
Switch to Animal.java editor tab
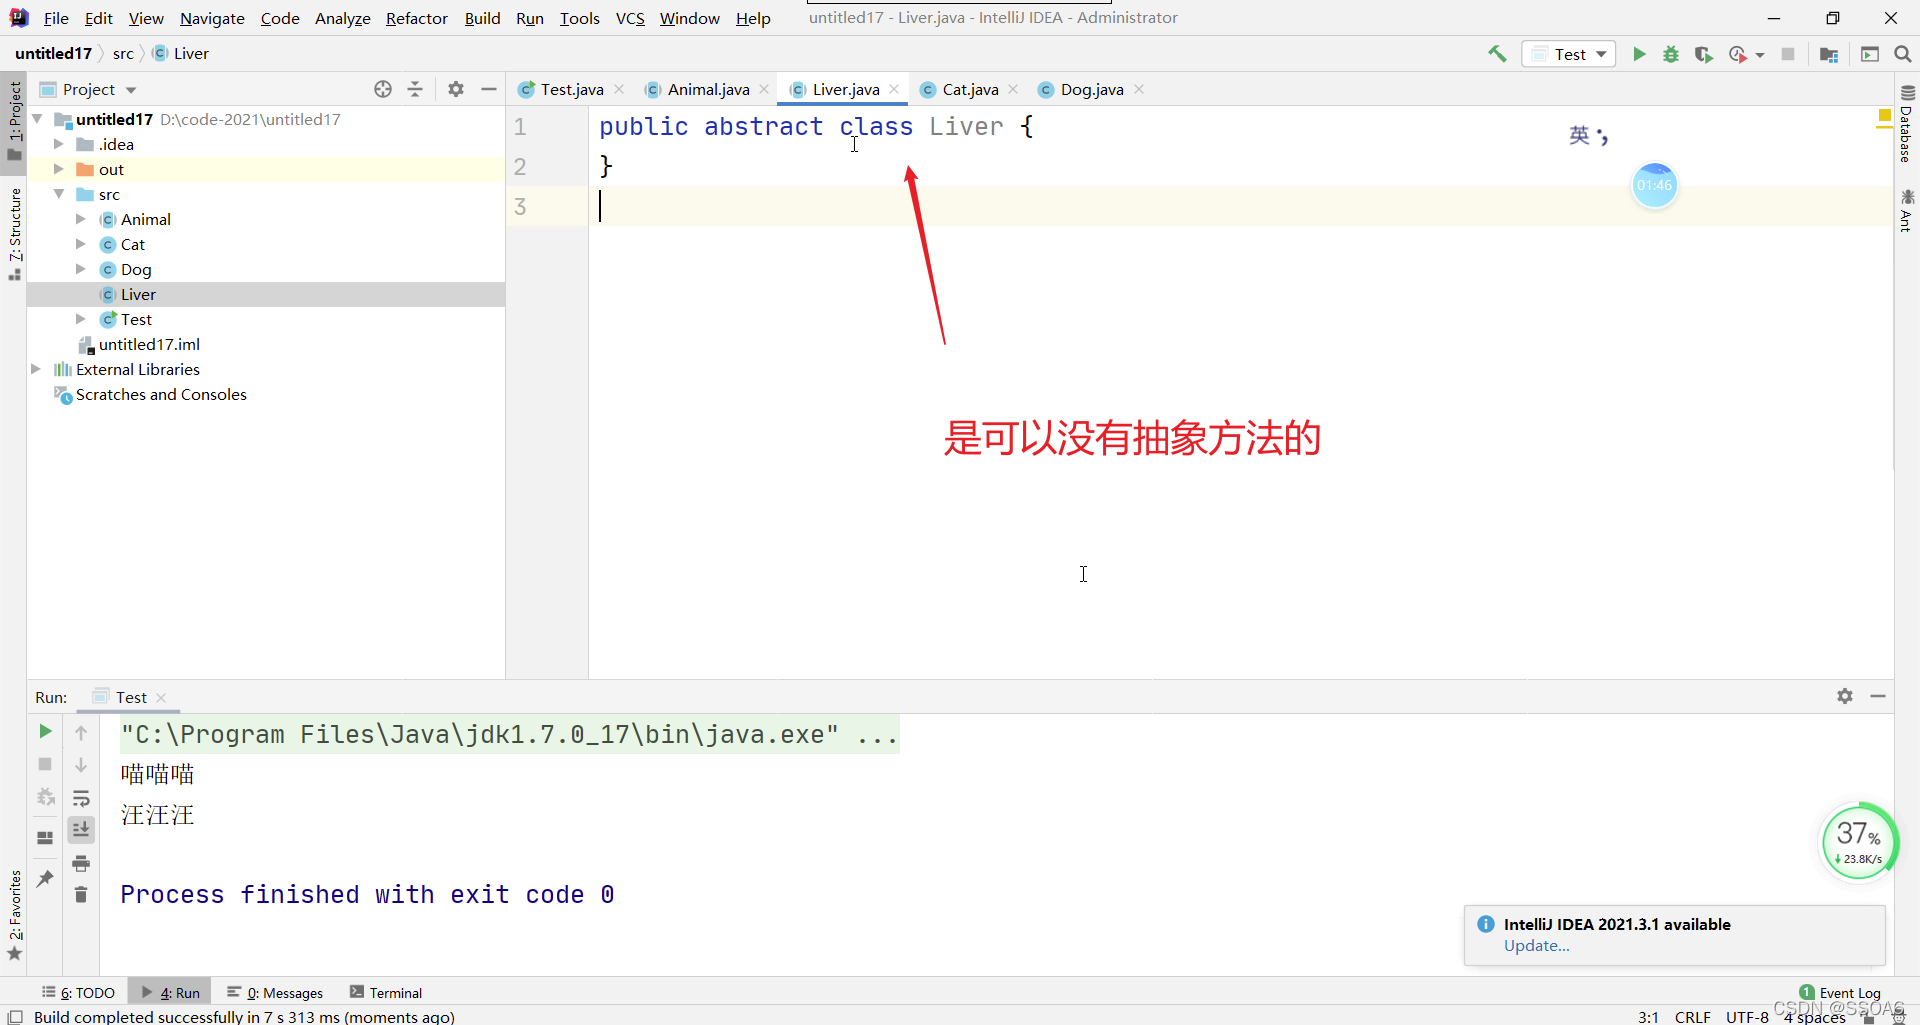point(708,89)
